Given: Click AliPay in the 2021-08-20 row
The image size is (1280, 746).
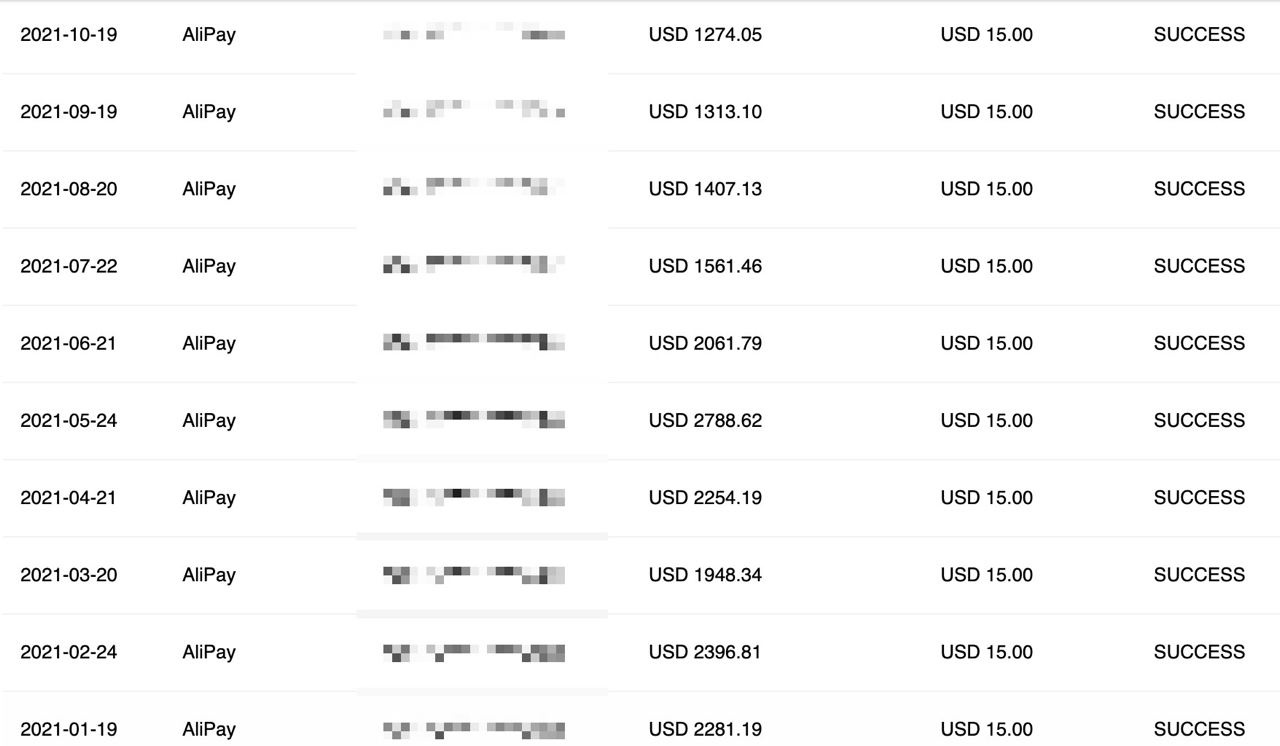Looking at the screenshot, I should click(209, 189).
